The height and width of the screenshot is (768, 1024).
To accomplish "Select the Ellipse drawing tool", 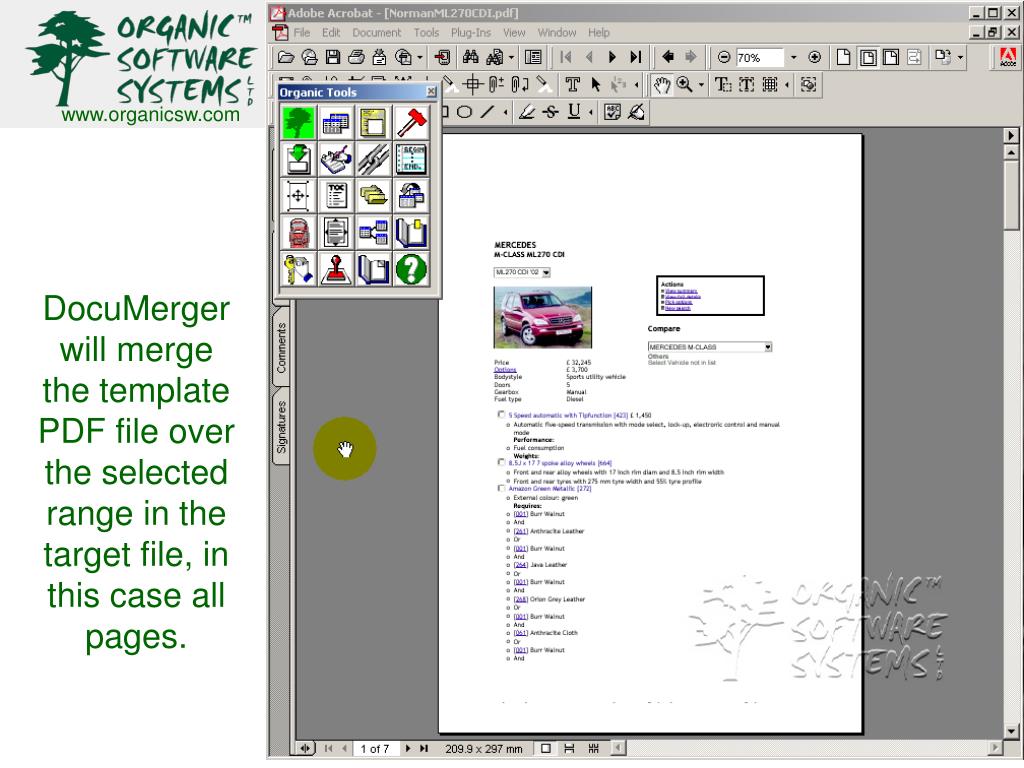I will coord(464,112).
